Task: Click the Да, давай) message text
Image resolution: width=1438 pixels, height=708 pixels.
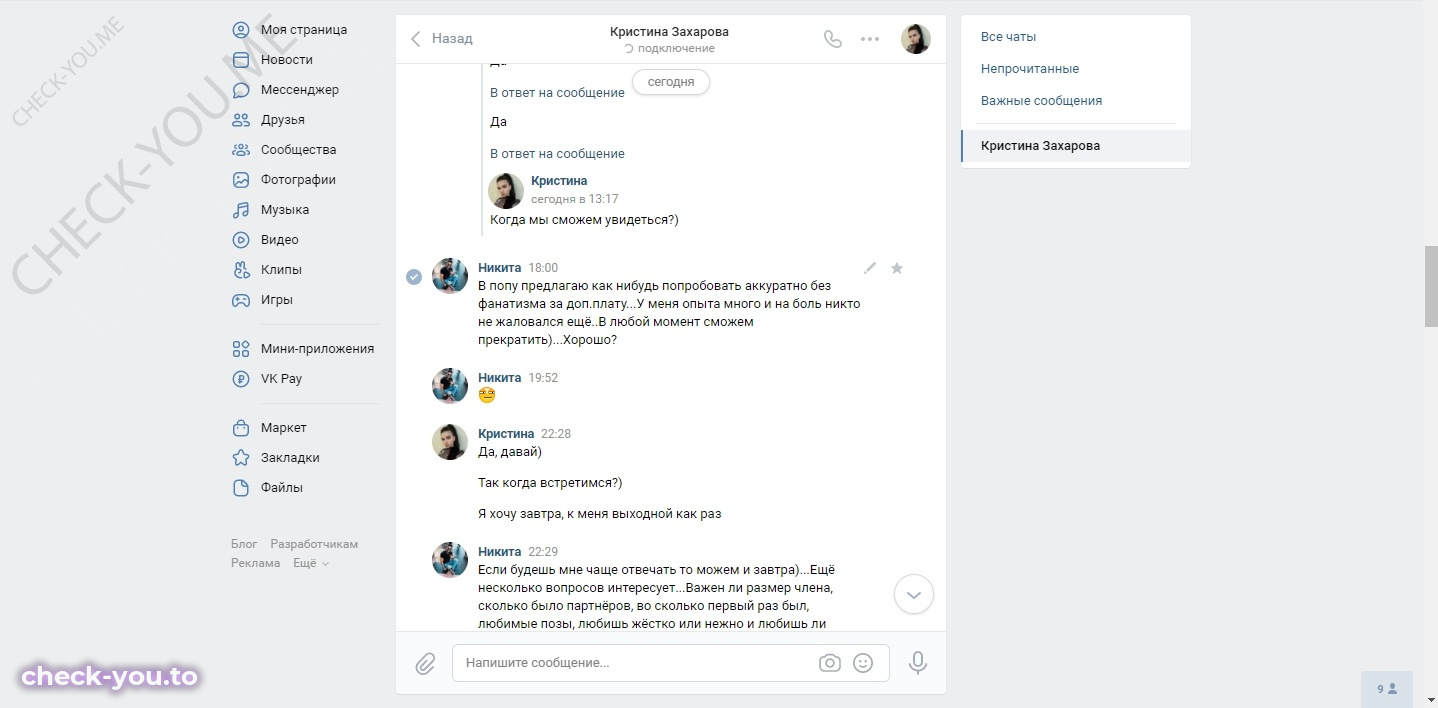Action: (x=510, y=452)
